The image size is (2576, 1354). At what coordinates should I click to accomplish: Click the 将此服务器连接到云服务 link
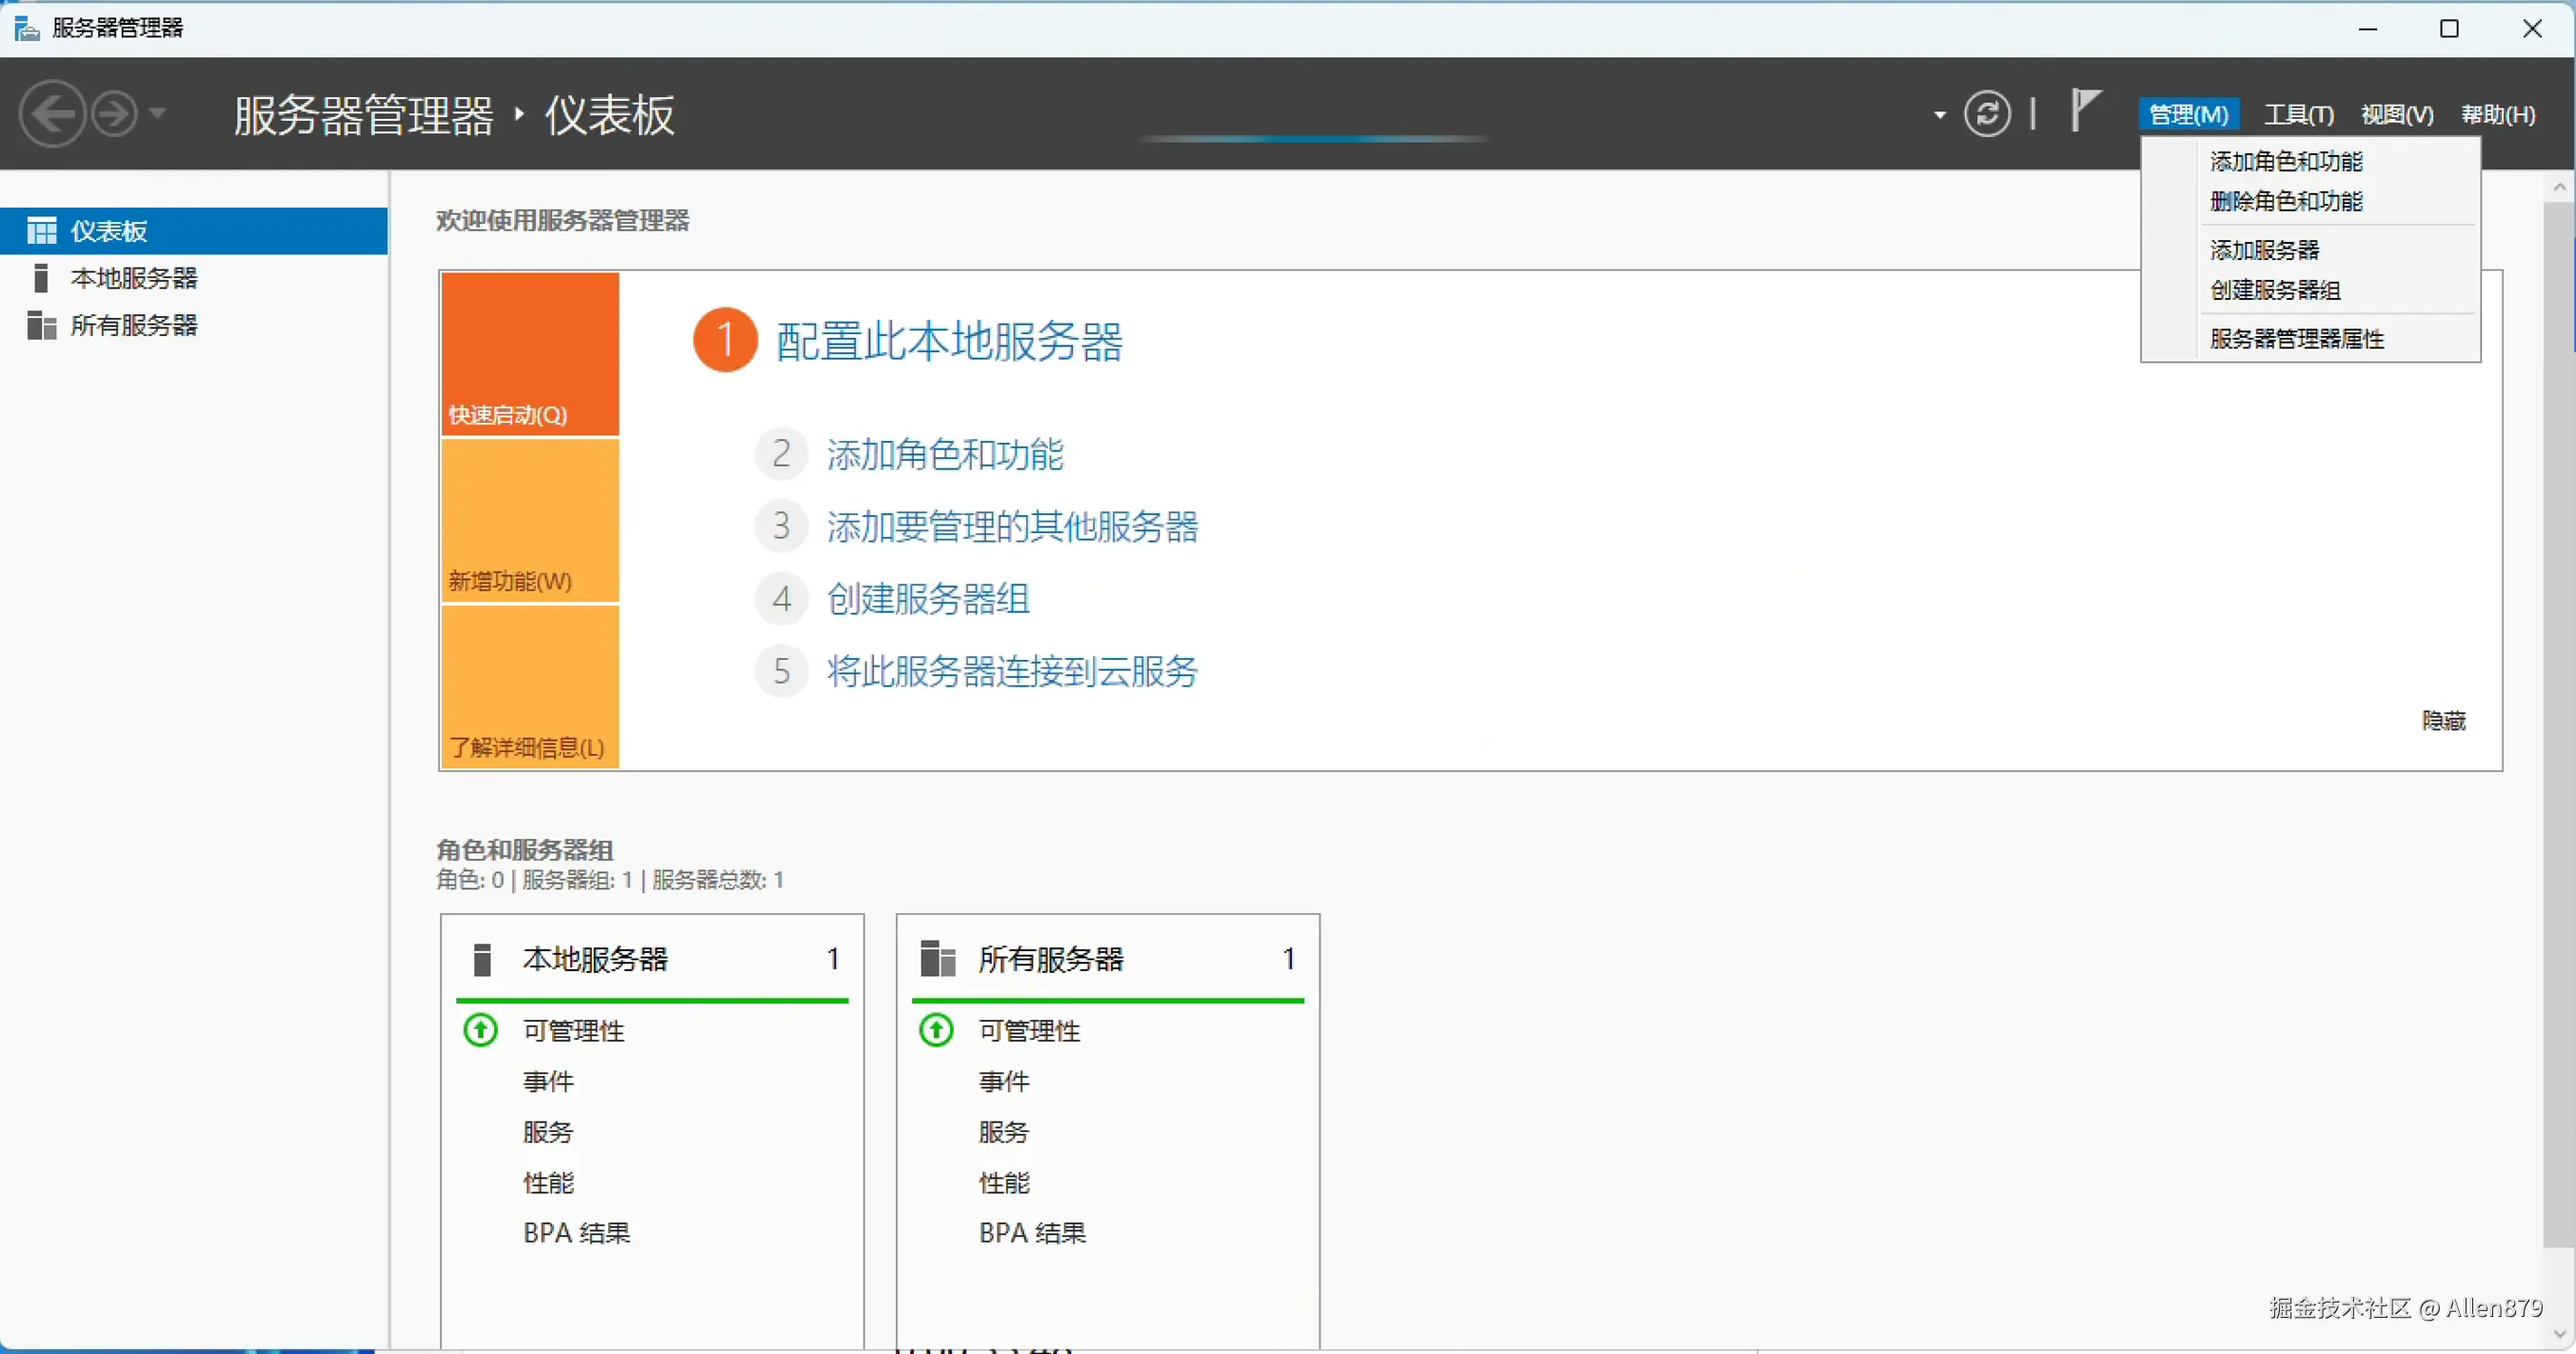(x=1012, y=671)
